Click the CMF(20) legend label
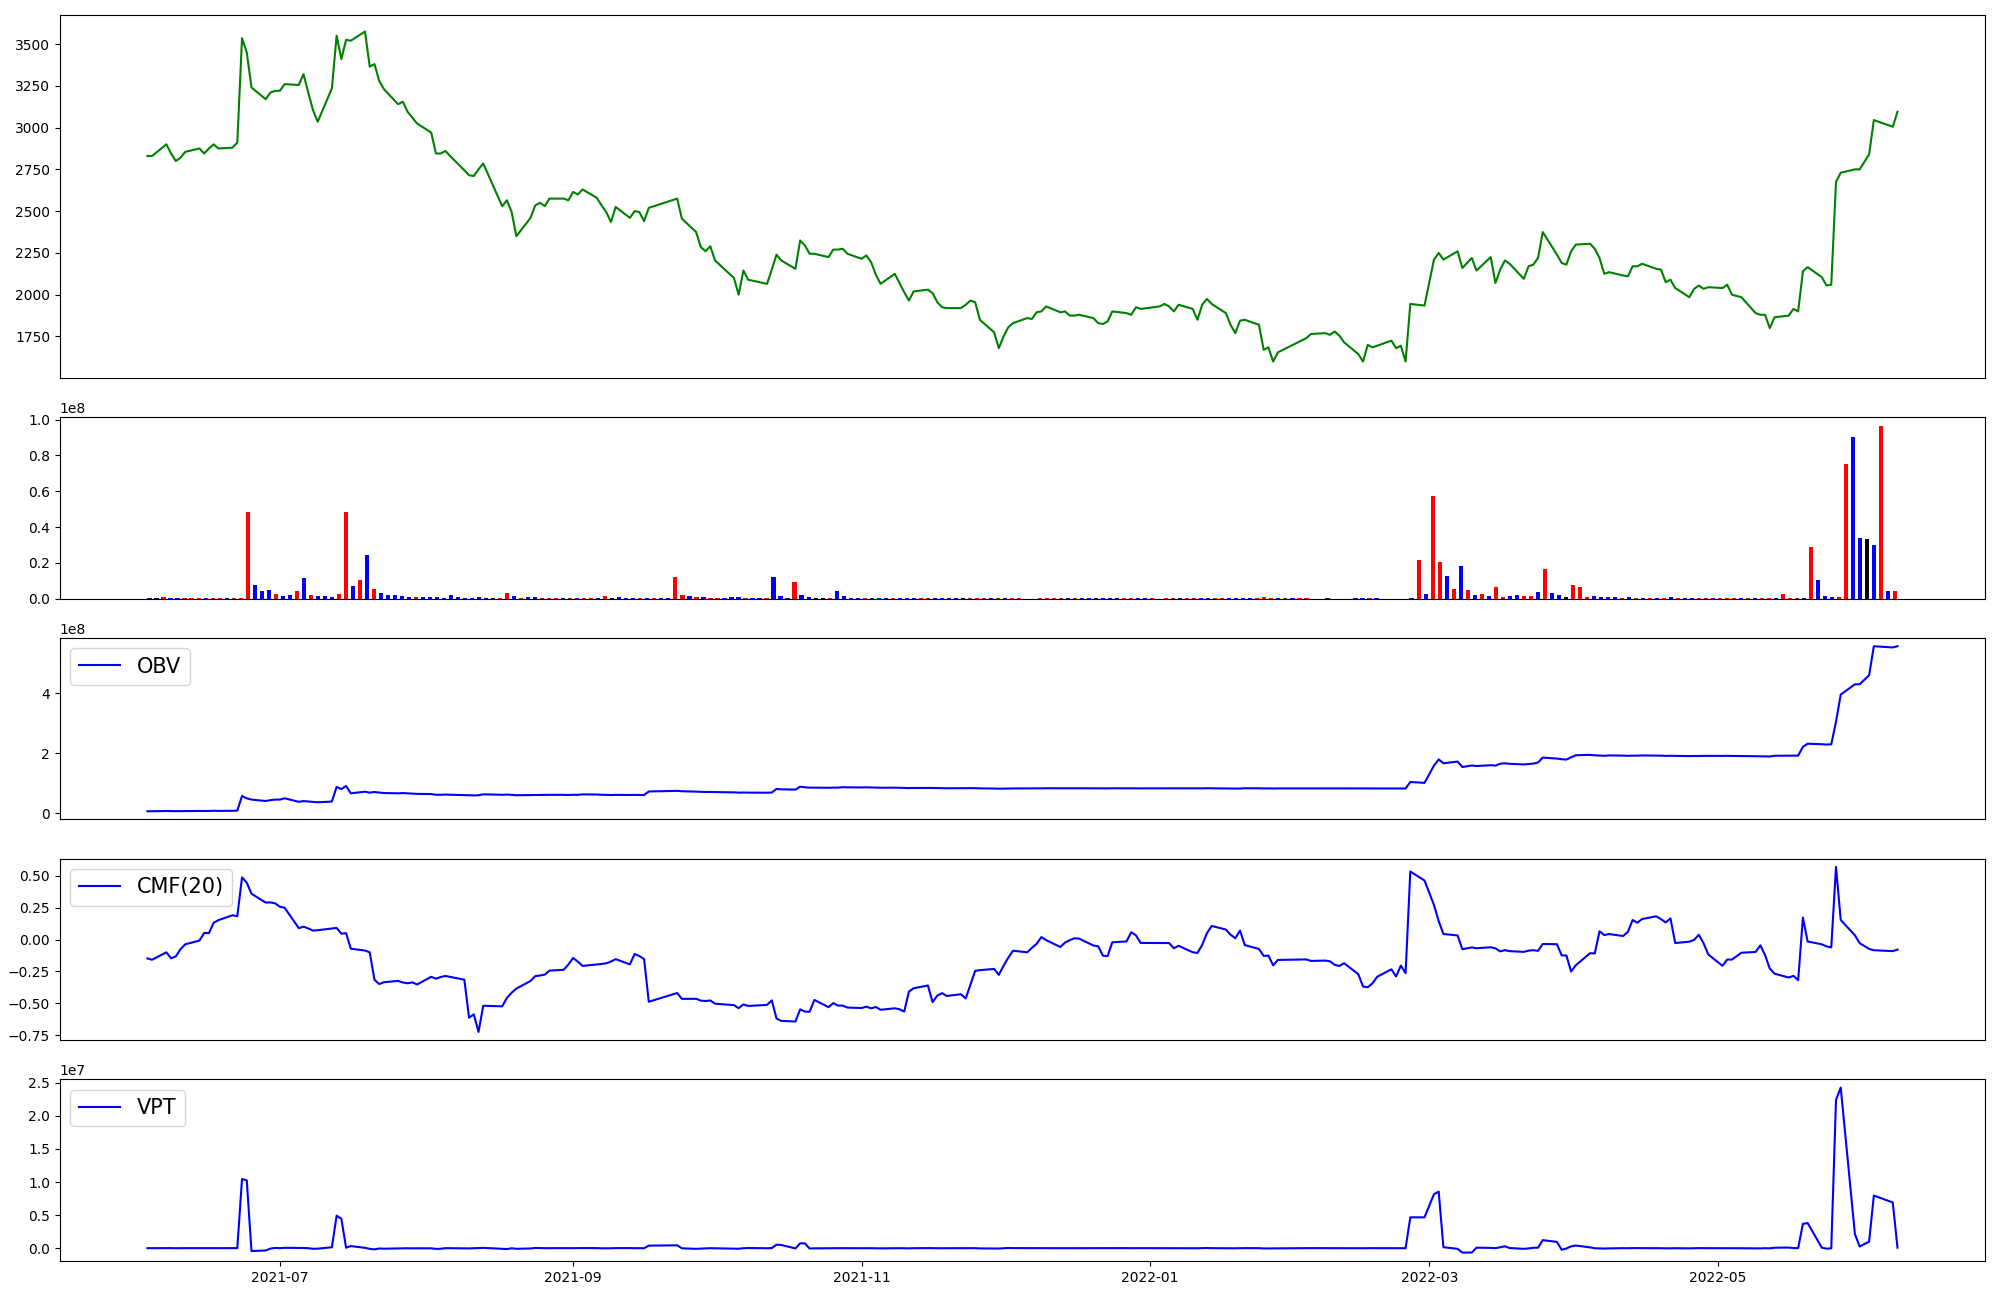This screenshot has height=1300, width=2000. (179, 887)
